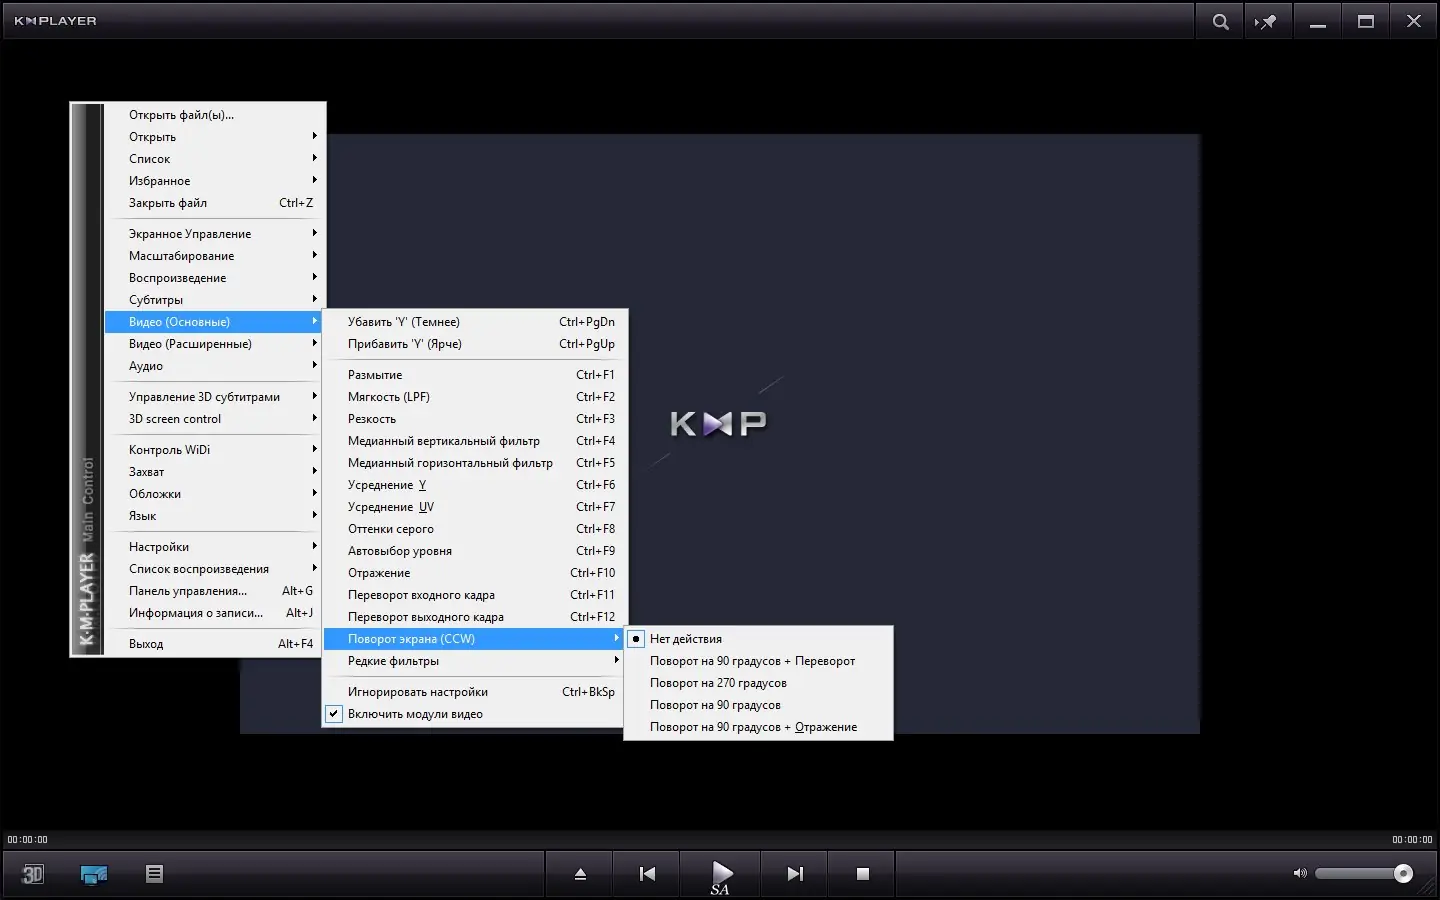Toggle the pin-on-top icon in title bar
This screenshot has width=1440, height=900.
[x=1266, y=21]
